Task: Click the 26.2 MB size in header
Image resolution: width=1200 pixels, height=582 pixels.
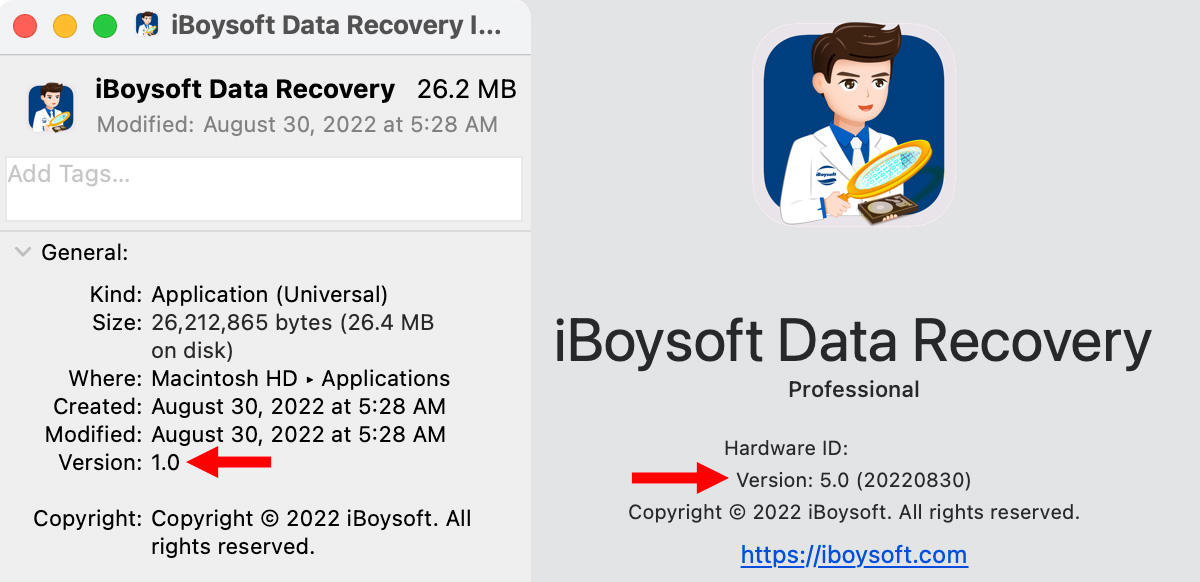Action: [466, 89]
